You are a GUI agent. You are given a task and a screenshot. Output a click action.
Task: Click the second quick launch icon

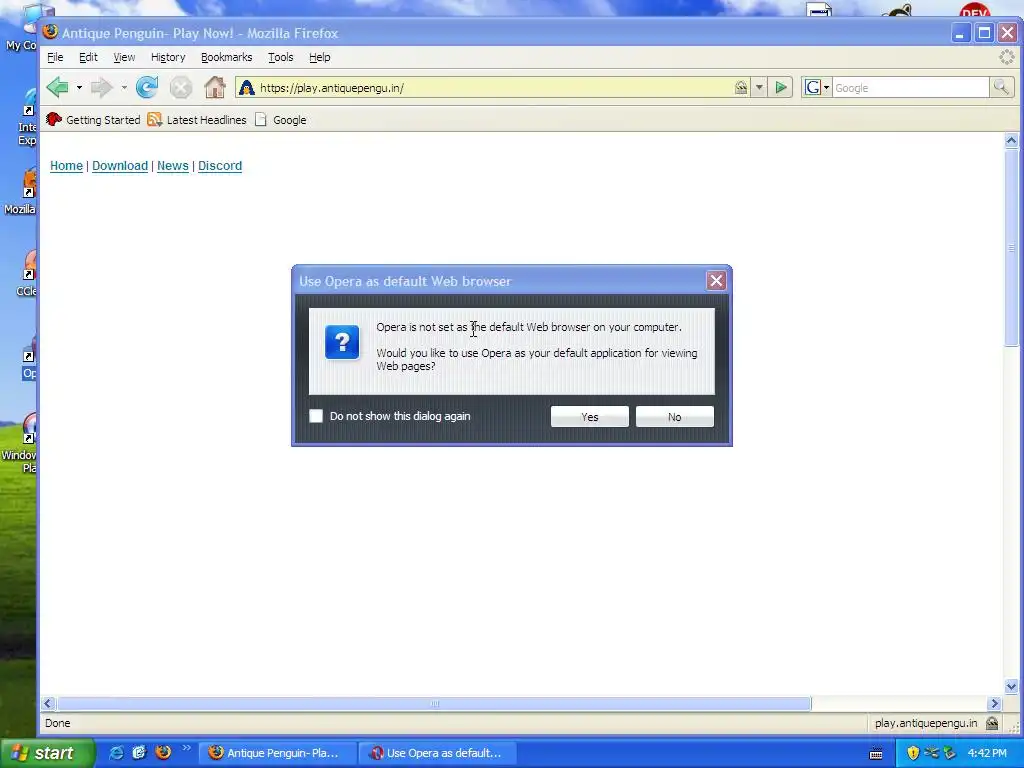[139, 752]
